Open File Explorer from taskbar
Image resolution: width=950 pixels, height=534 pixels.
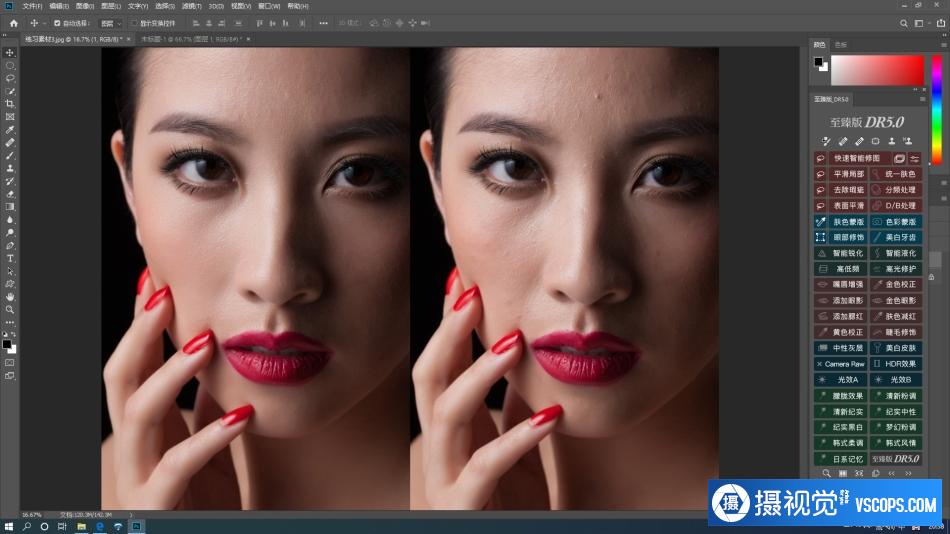[81, 526]
